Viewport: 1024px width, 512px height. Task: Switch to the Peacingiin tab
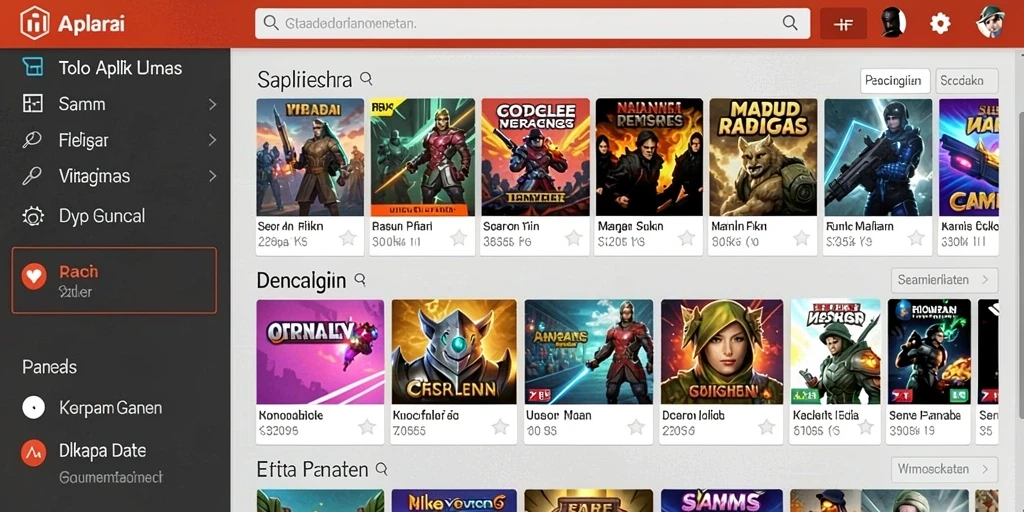coord(895,81)
